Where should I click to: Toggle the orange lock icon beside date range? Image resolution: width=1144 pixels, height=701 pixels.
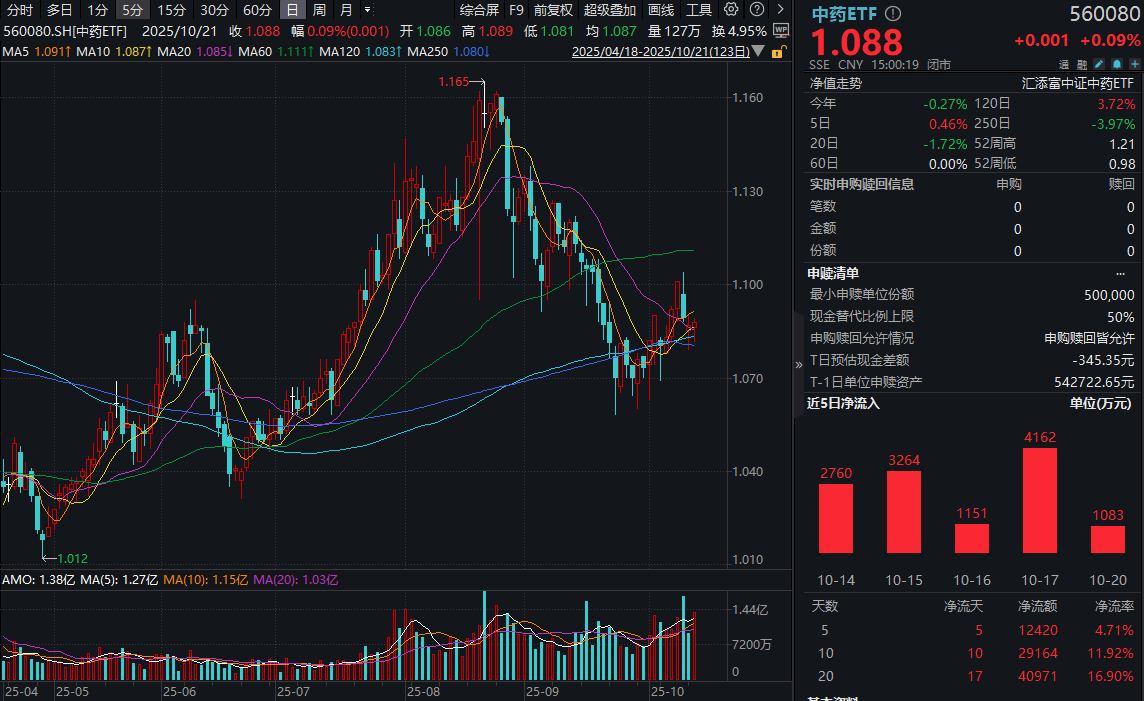778,52
